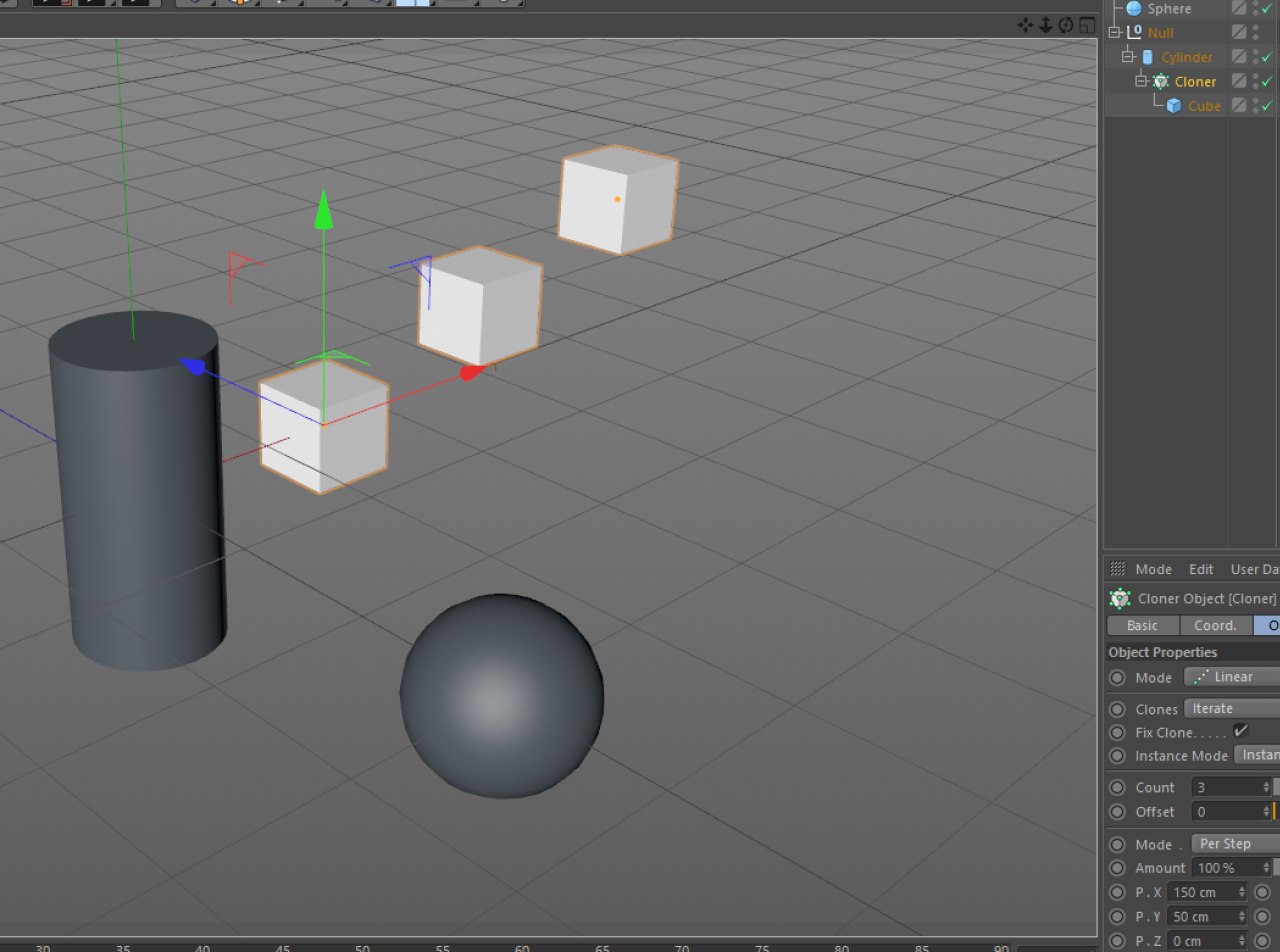Image resolution: width=1280 pixels, height=952 pixels.
Task: Open the Clones Iterate dropdown
Action: (x=1232, y=708)
